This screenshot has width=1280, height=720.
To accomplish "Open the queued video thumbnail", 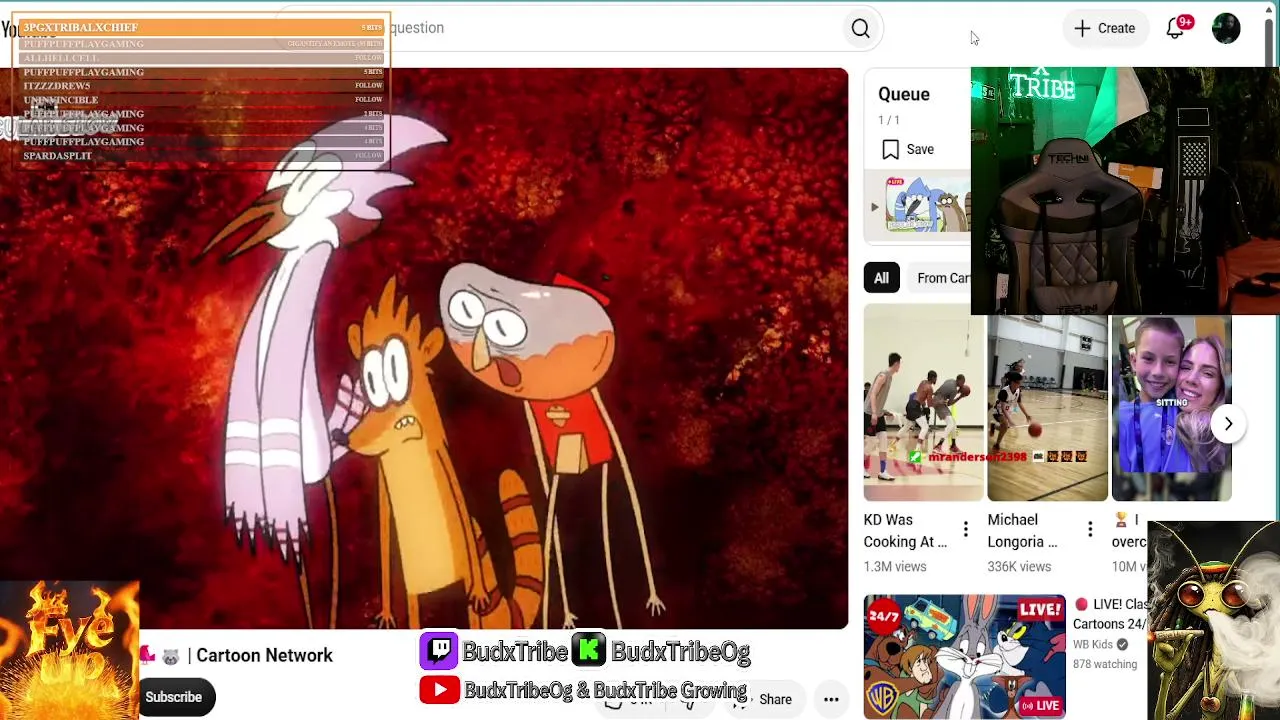I will [x=929, y=205].
